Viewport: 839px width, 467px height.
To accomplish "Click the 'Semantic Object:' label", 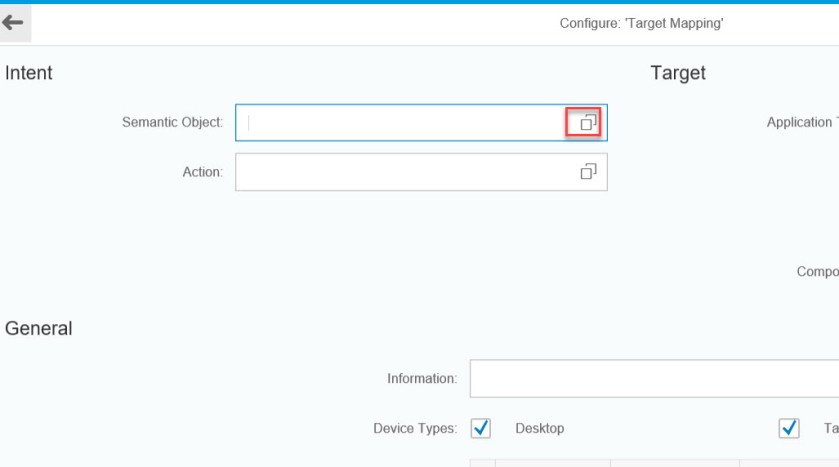I will click(172, 123).
